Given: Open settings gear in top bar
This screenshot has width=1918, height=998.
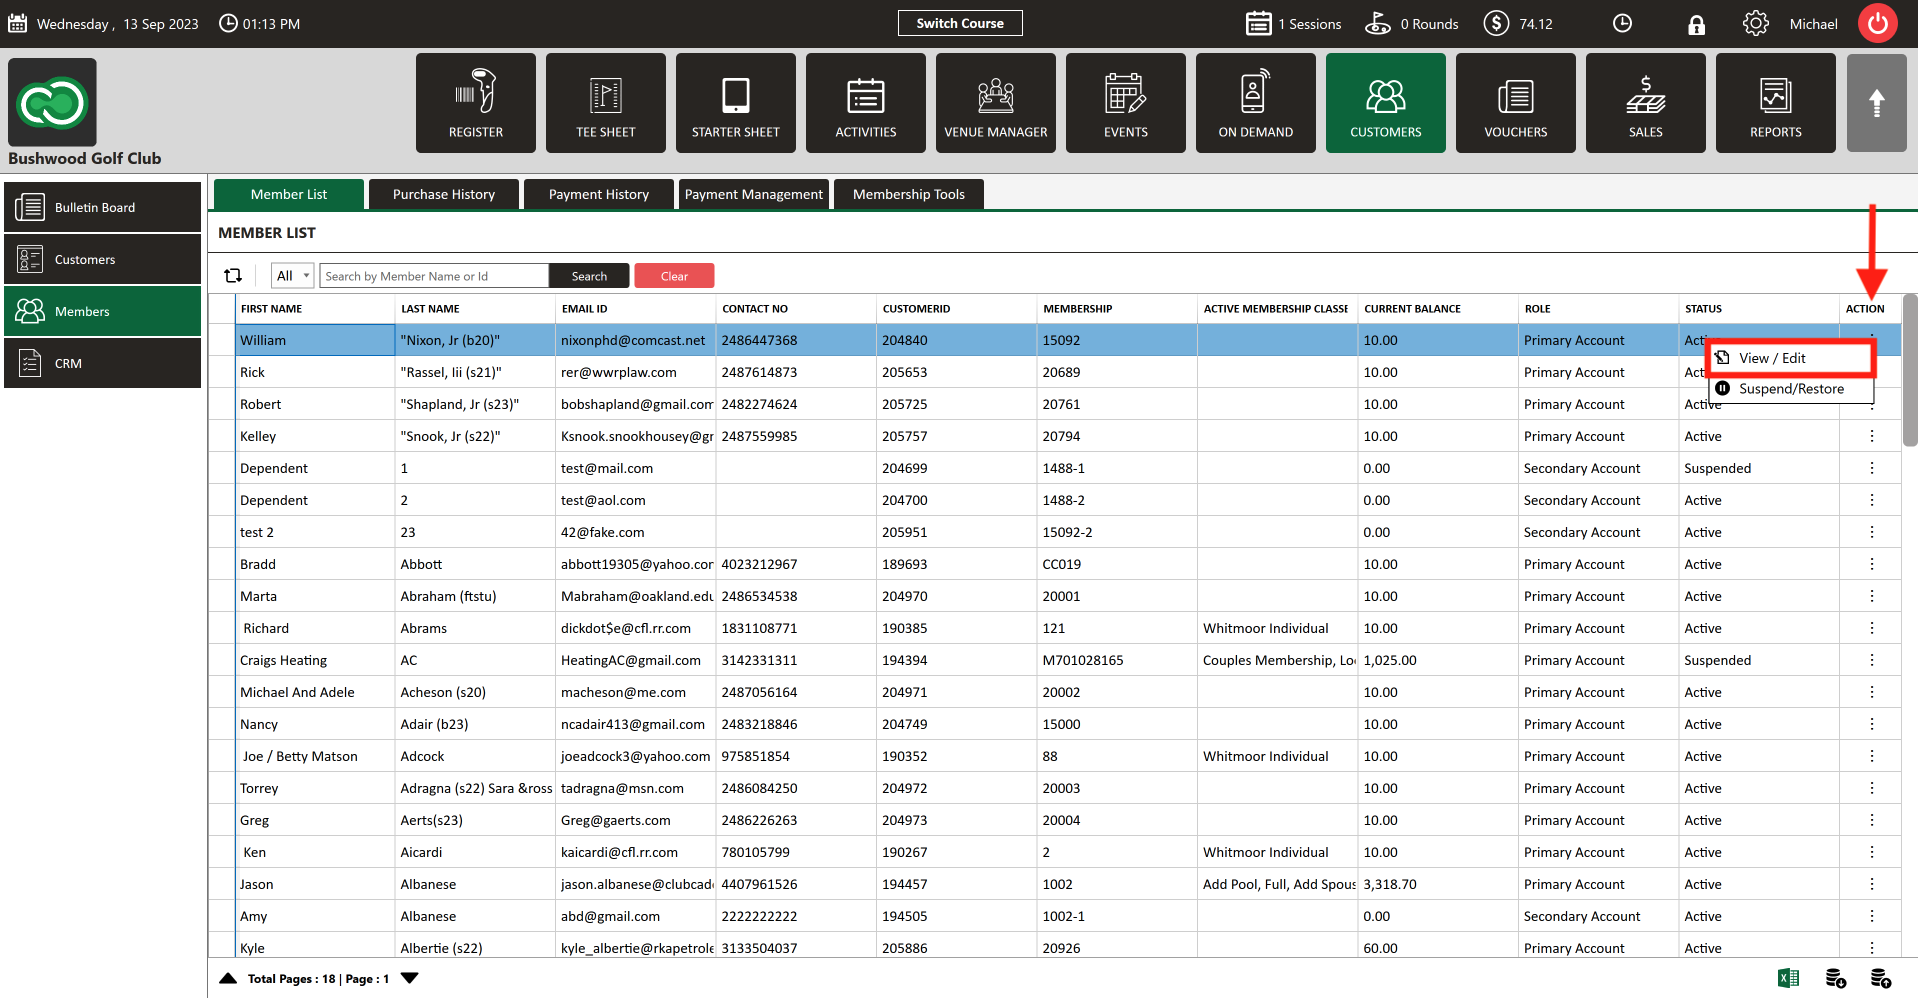Looking at the screenshot, I should coord(1755,24).
